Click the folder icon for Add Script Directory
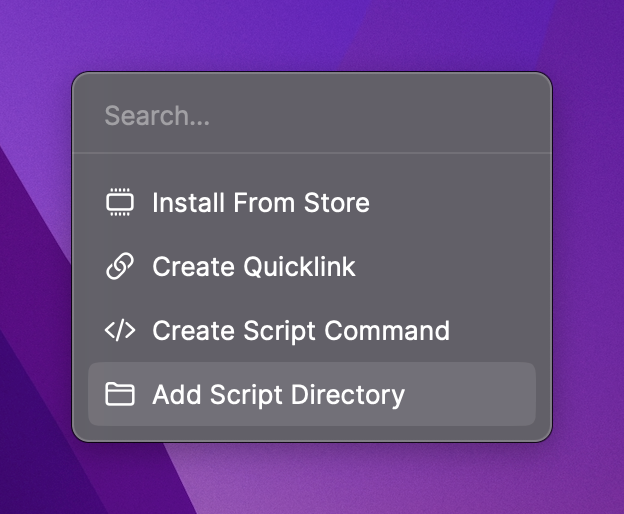Viewport: 624px width, 514px height. [x=120, y=394]
